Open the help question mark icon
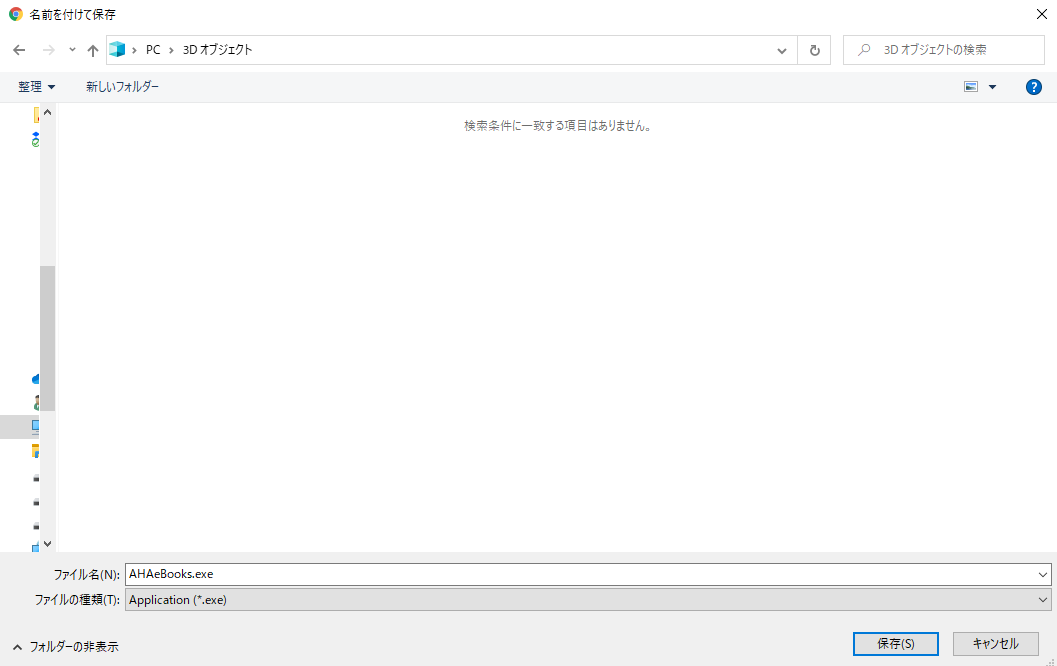This screenshot has height=666, width=1057. point(1034,87)
